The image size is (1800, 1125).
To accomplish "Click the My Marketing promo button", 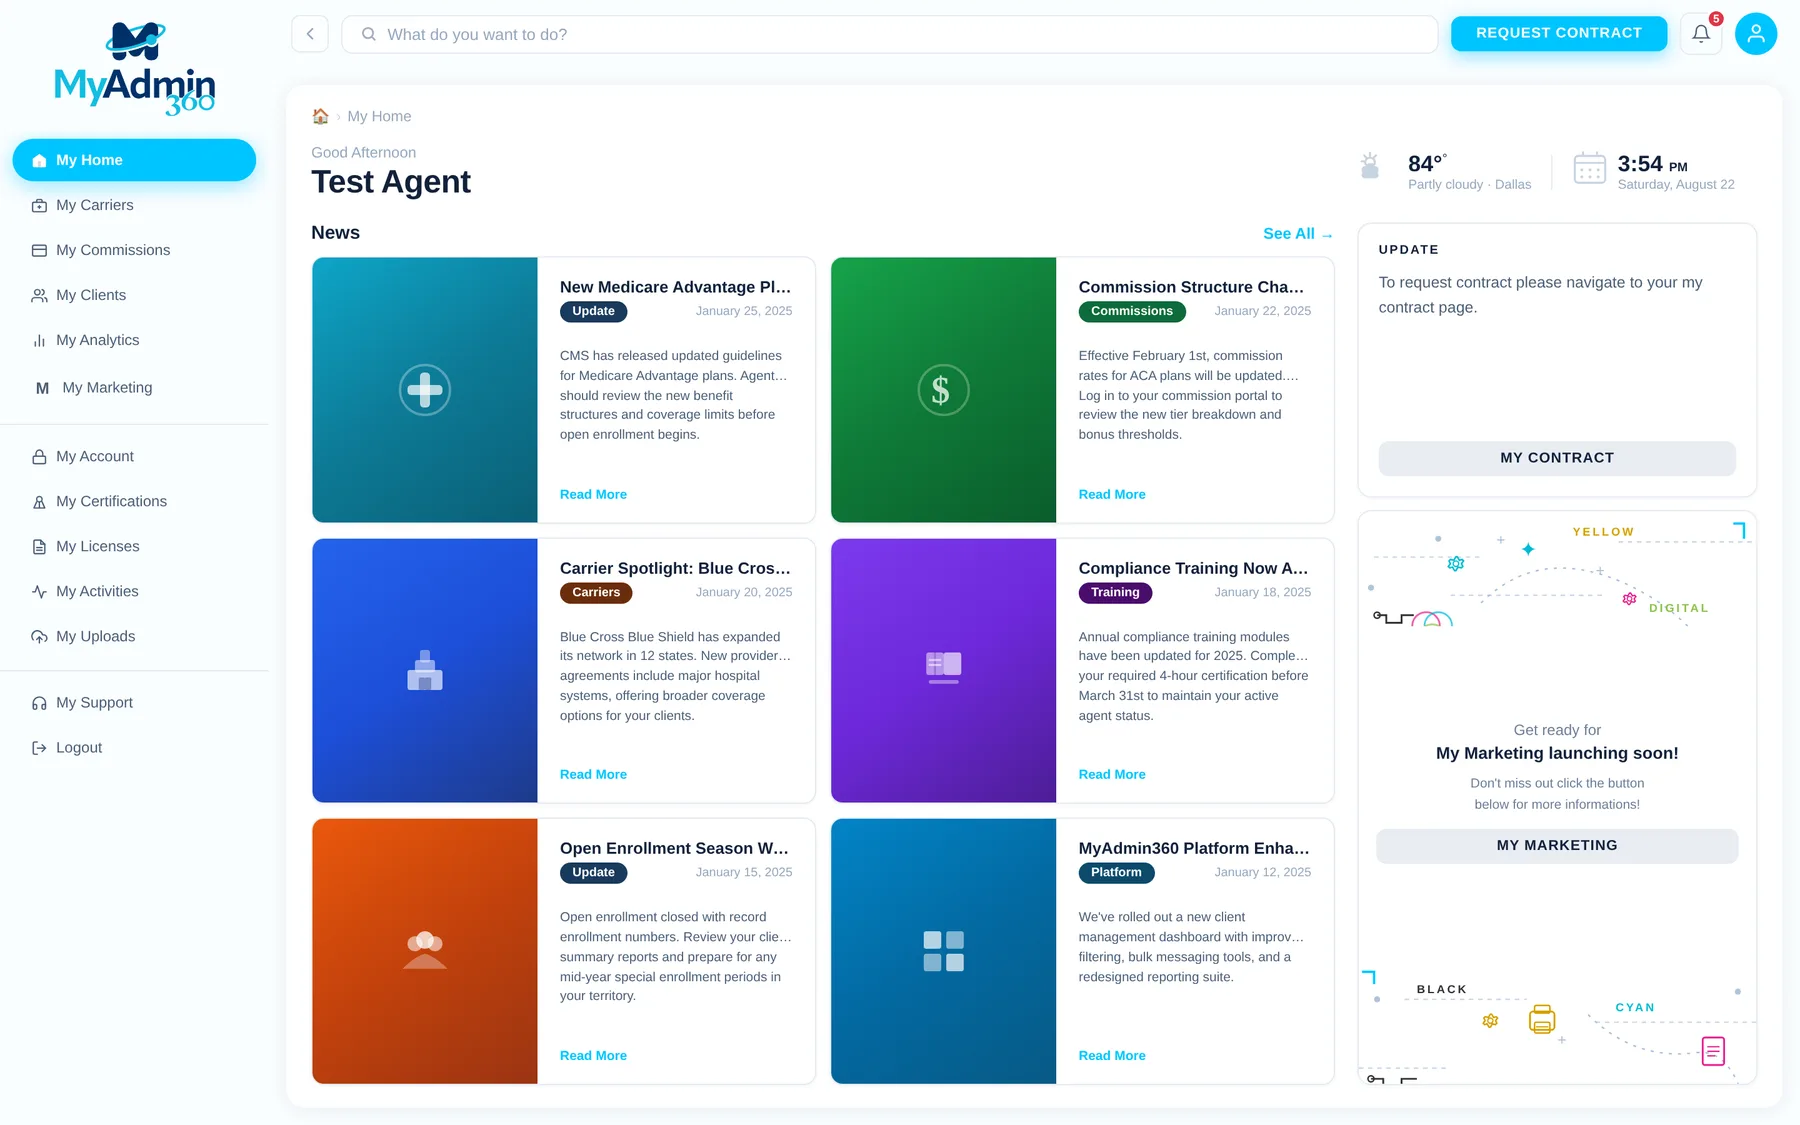I will click(1557, 845).
